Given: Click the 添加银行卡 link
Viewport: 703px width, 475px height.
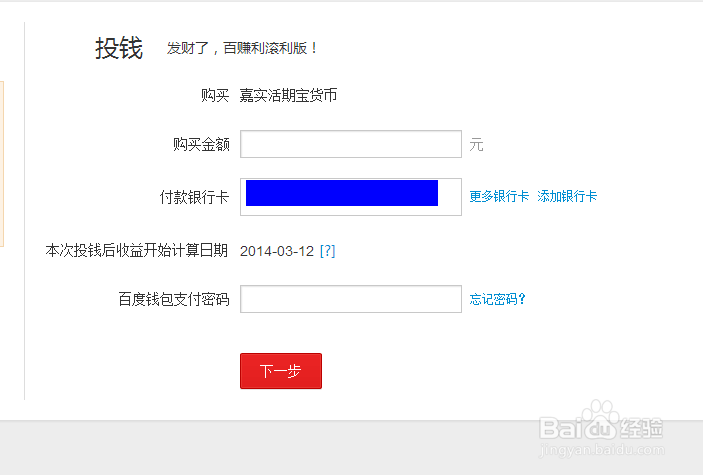Looking at the screenshot, I should 567,196.
